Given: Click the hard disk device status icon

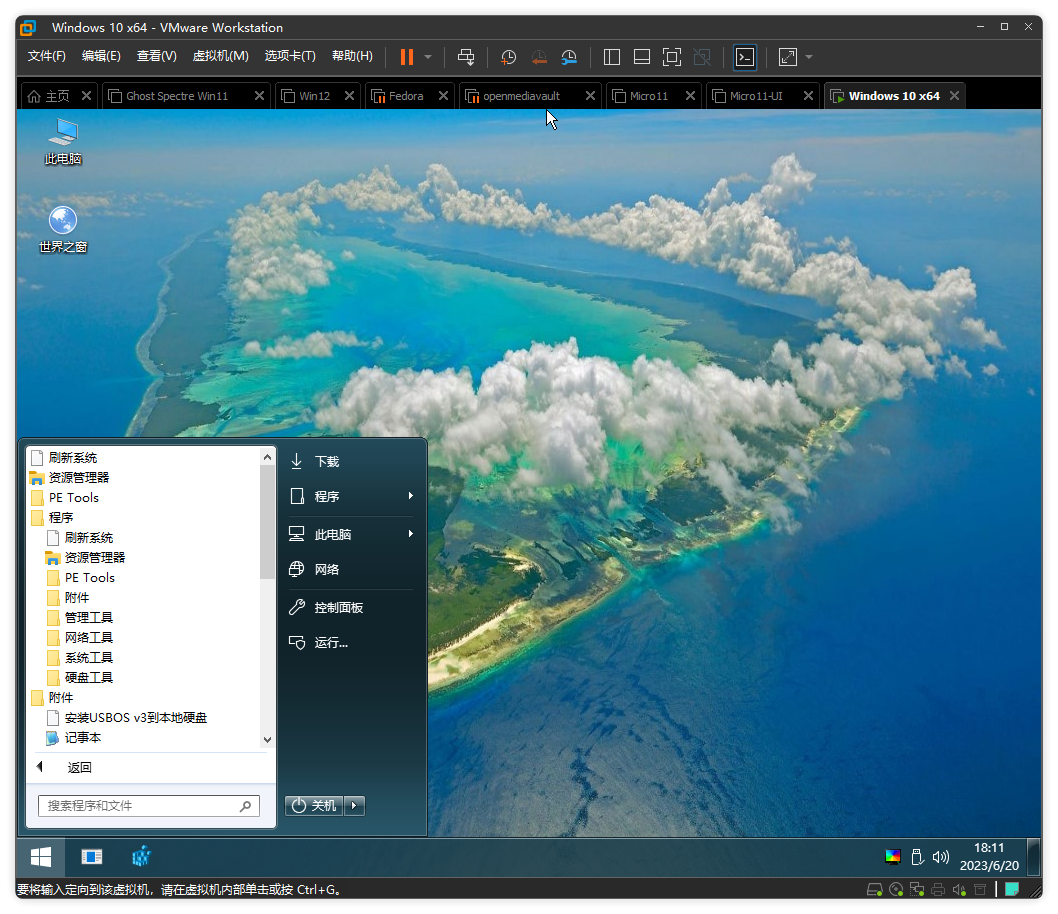Looking at the screenshot, I should click(x=873, y=889).
